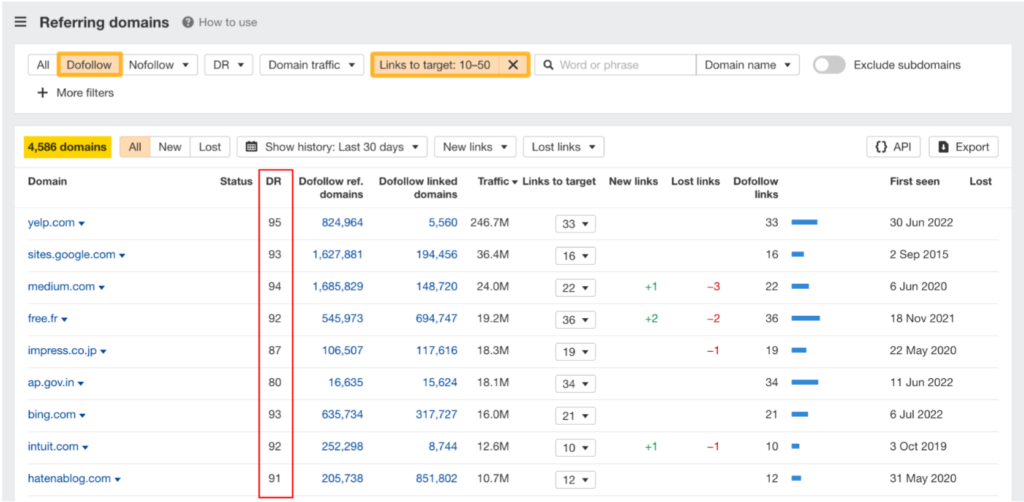Open the Links to target: 10–50 filter

[435, 65]
